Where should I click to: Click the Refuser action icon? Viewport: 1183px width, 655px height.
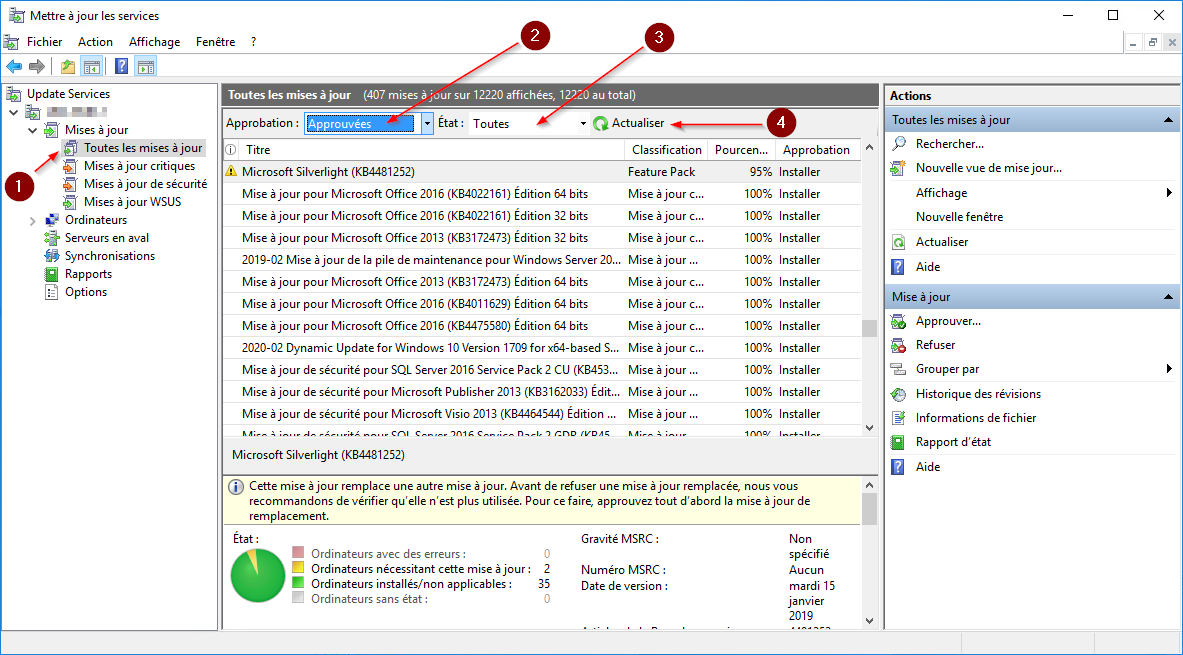[898, 345]
